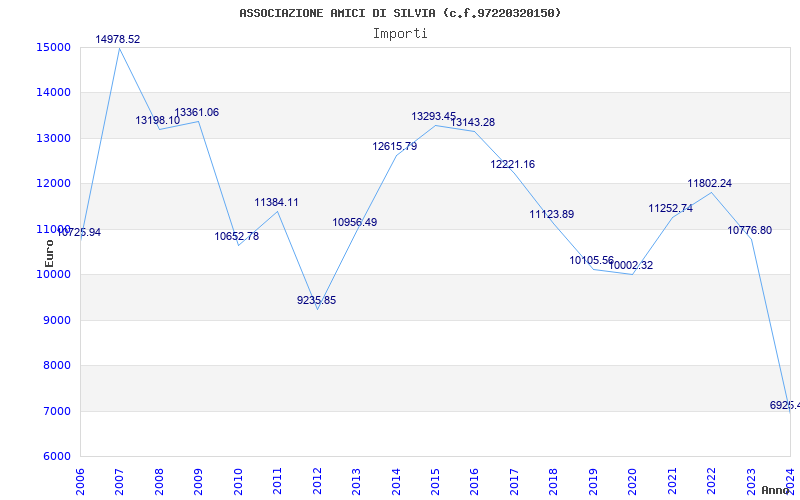Viewport: 800px width, 500px height.
Task: Click x-axis year label 2020
Action: (633, 482)
